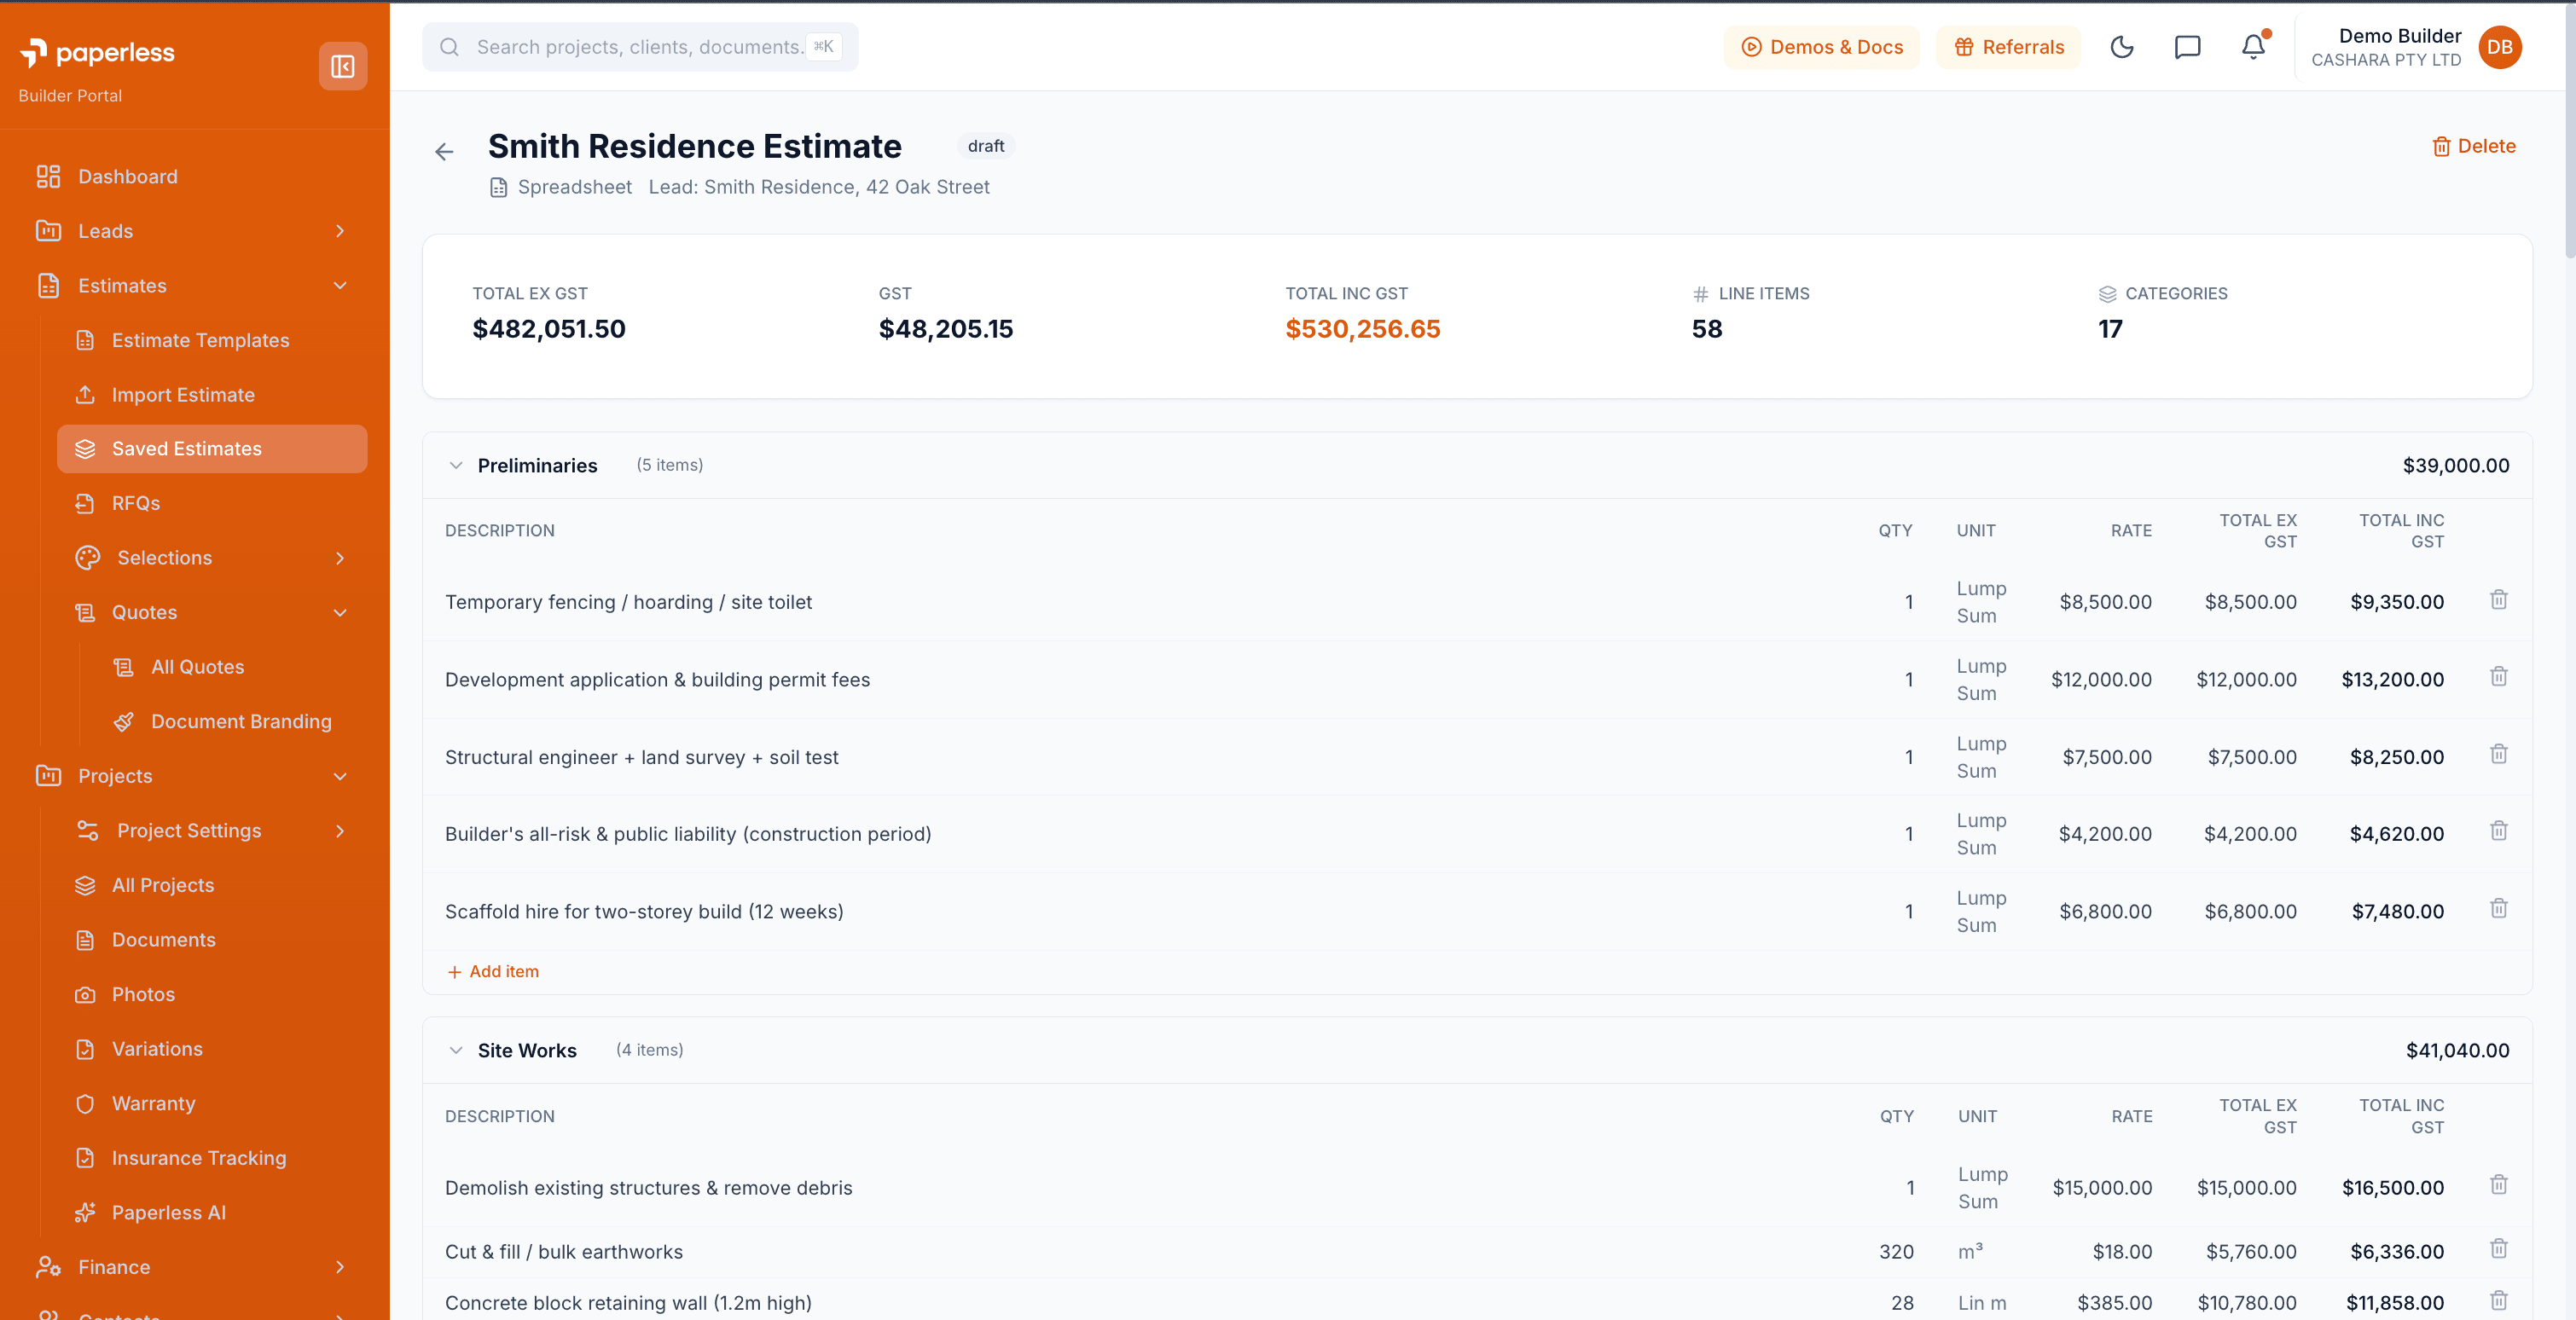This screenshot has width=2576, height=1320.
Task: Open Document Branding
Action: coord(231,722)
